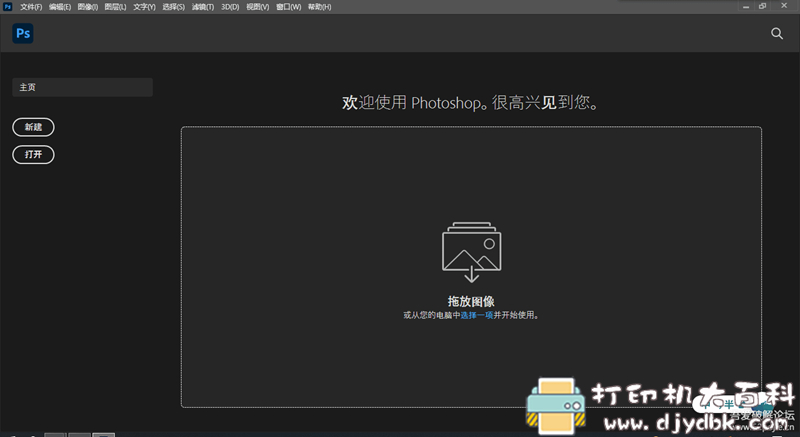
Task: Click the small Ps title bar icon
Action: [8, 7]
